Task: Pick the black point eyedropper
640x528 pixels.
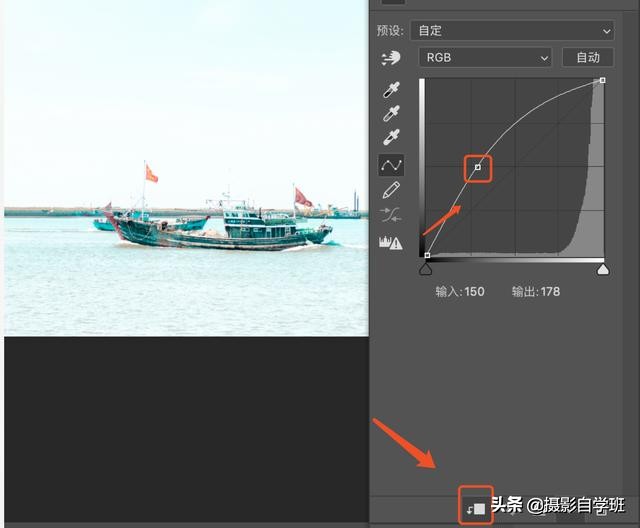Action: click(x=391, y=90)
